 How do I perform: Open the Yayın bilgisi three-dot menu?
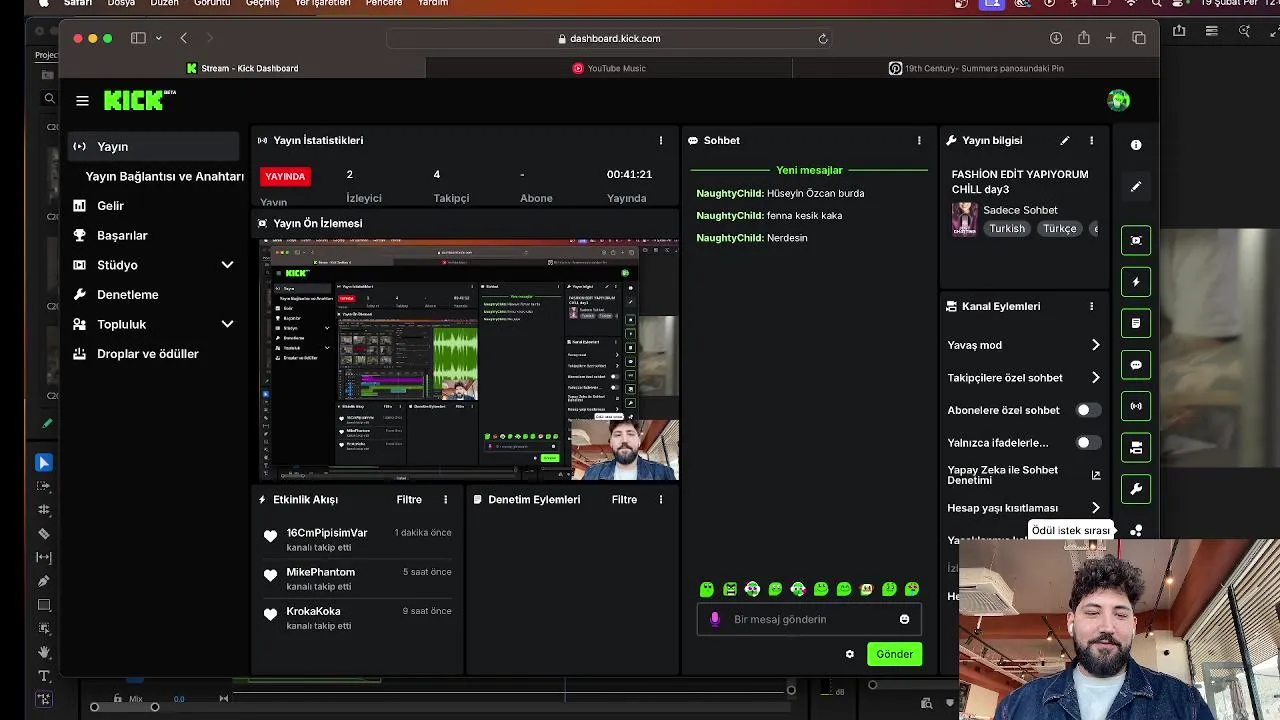click(1091, 141)
